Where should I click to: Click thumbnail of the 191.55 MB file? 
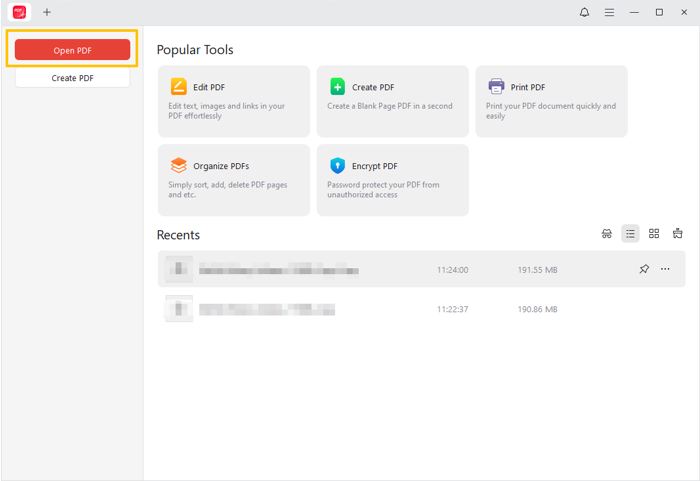(x=179, y=269)
